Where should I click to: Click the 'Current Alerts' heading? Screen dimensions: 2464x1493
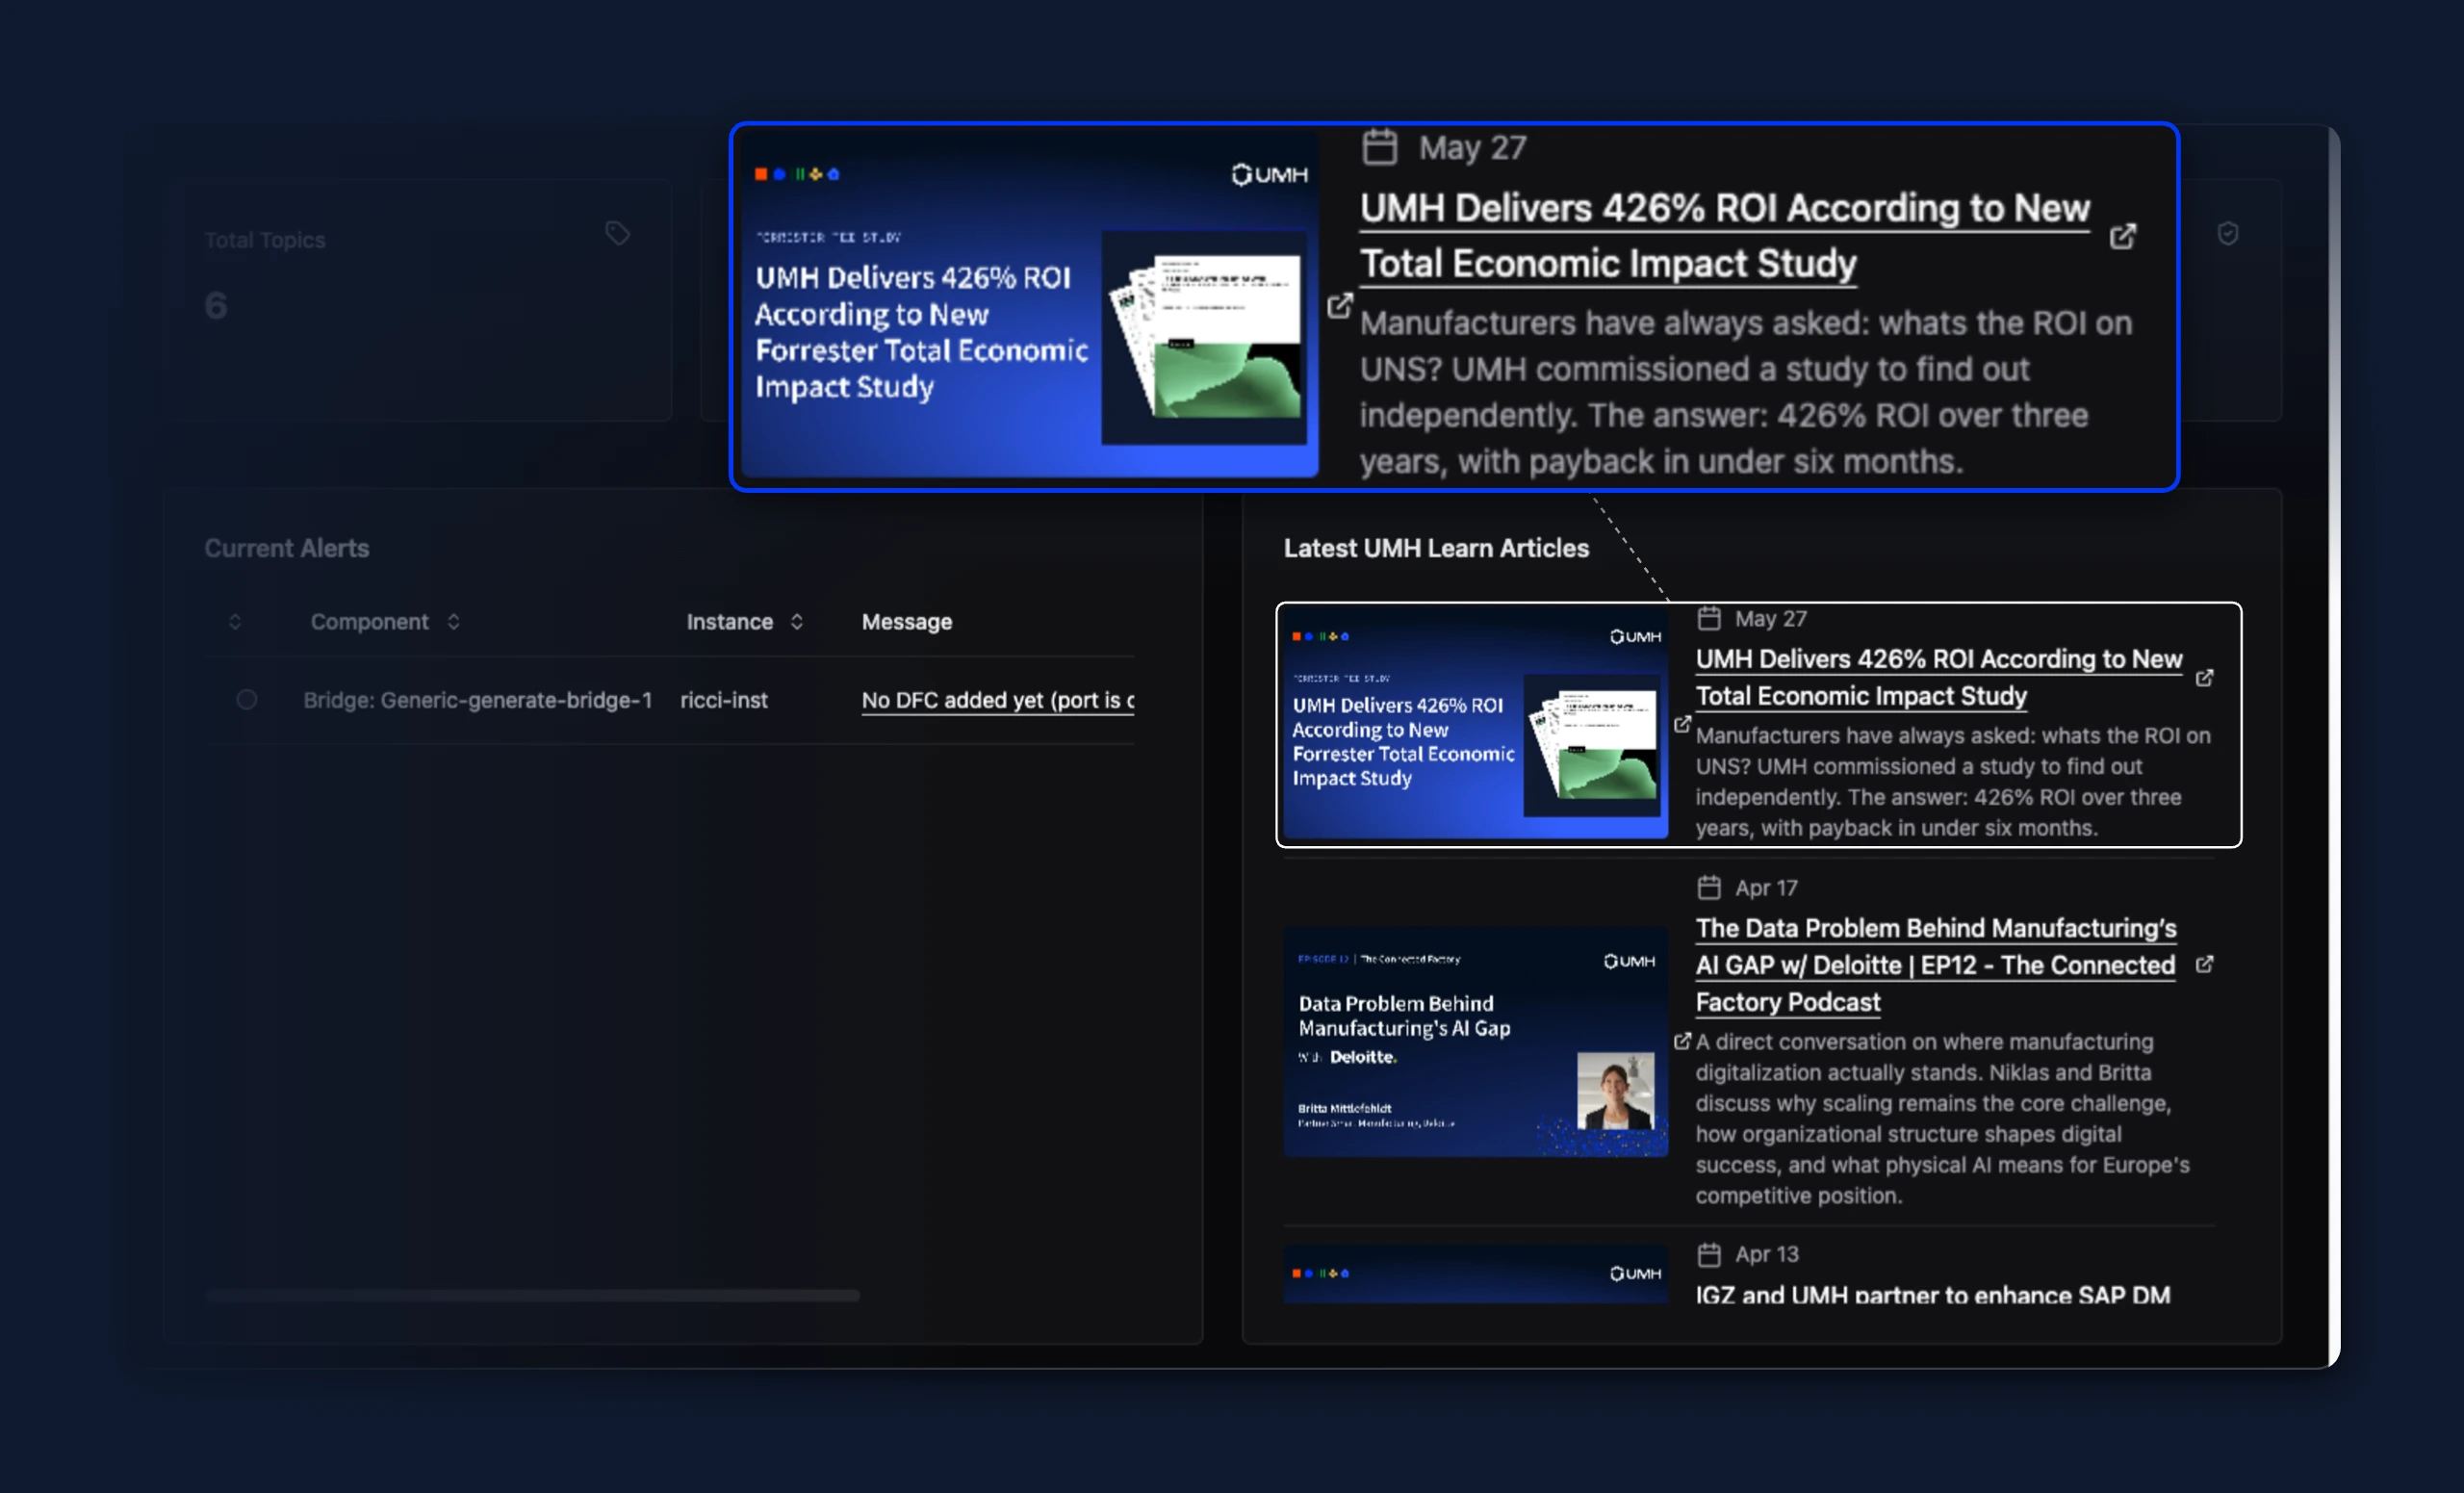pyautogui.click(x=286, y=548)
